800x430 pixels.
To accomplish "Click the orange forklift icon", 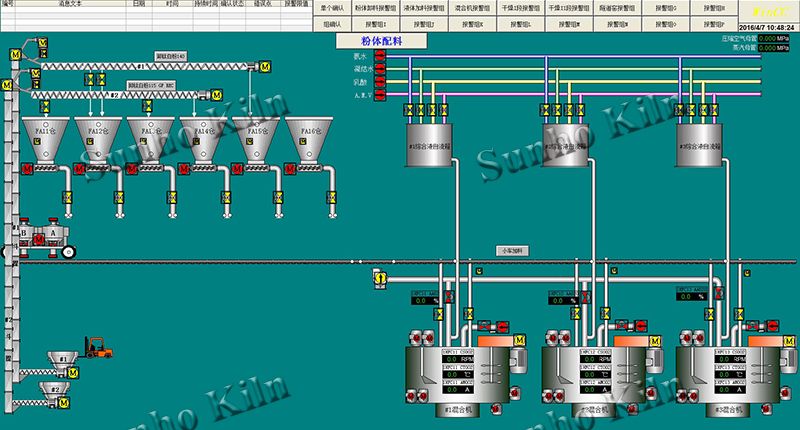I will coord(97,347).
